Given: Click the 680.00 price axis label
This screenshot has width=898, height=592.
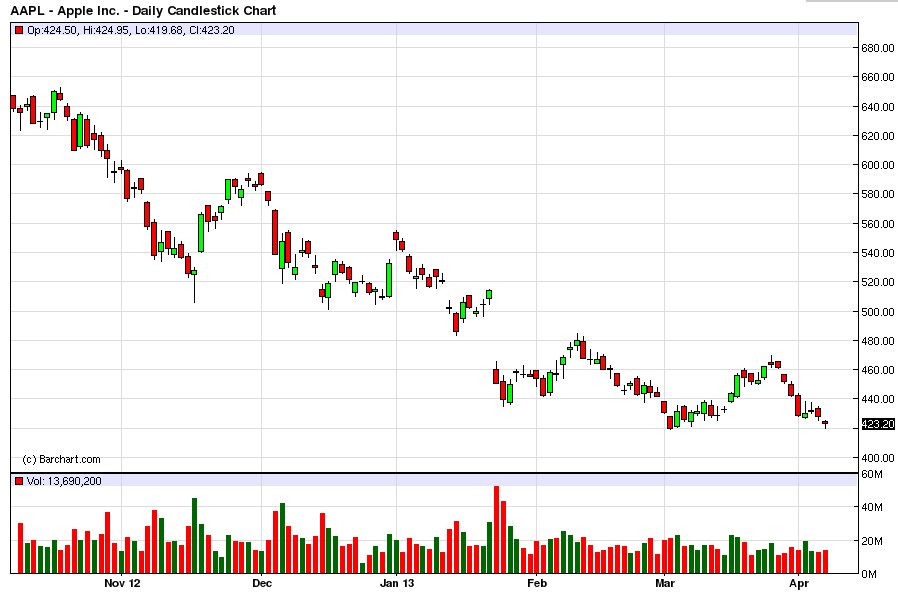Looking at the screenshot, I should [x=877, y=48].
